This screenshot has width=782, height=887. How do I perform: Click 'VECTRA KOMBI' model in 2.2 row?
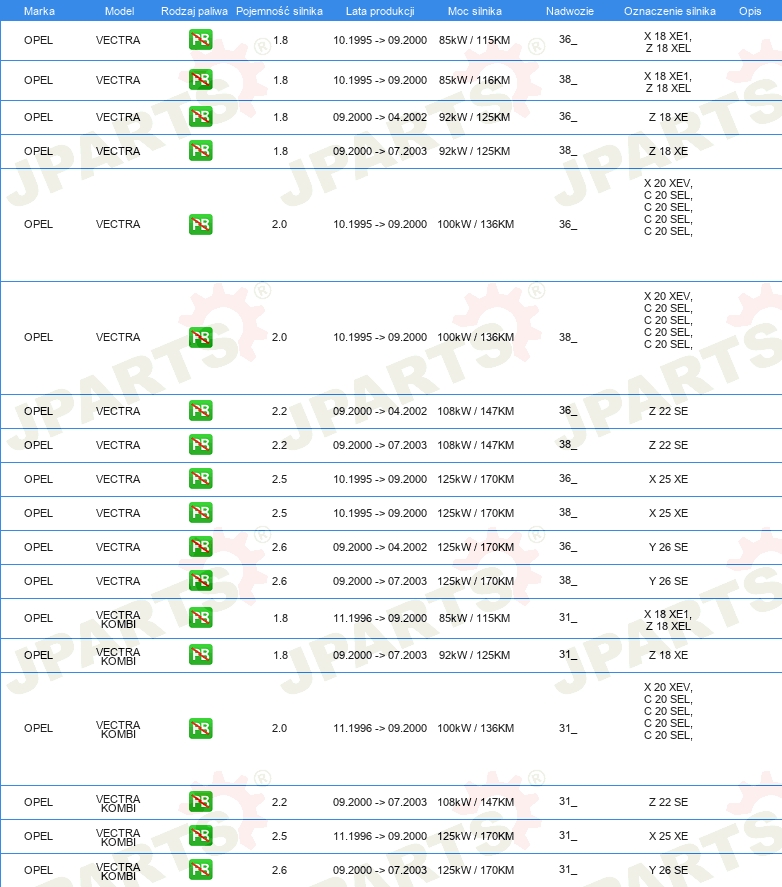coord(118,803)
